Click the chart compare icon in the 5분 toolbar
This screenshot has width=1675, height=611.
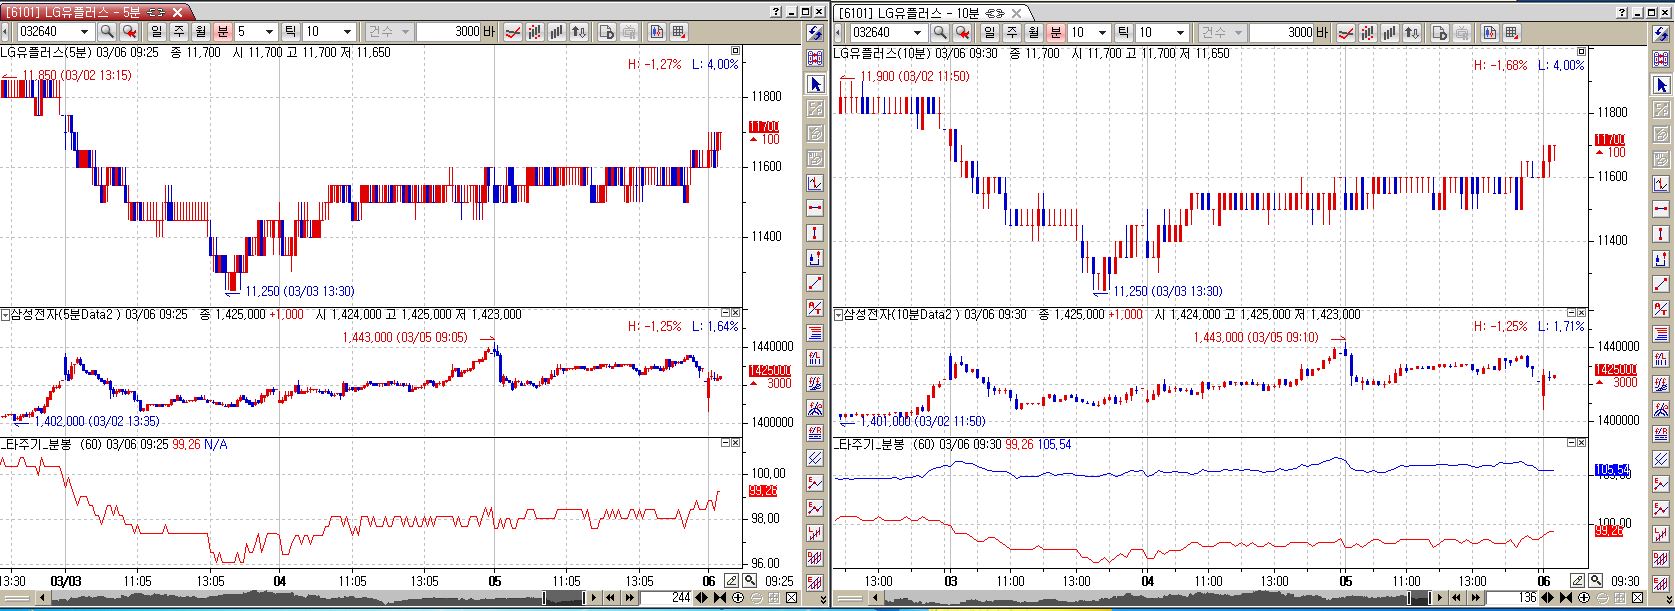pyautogui.click(x=657, y=32)
